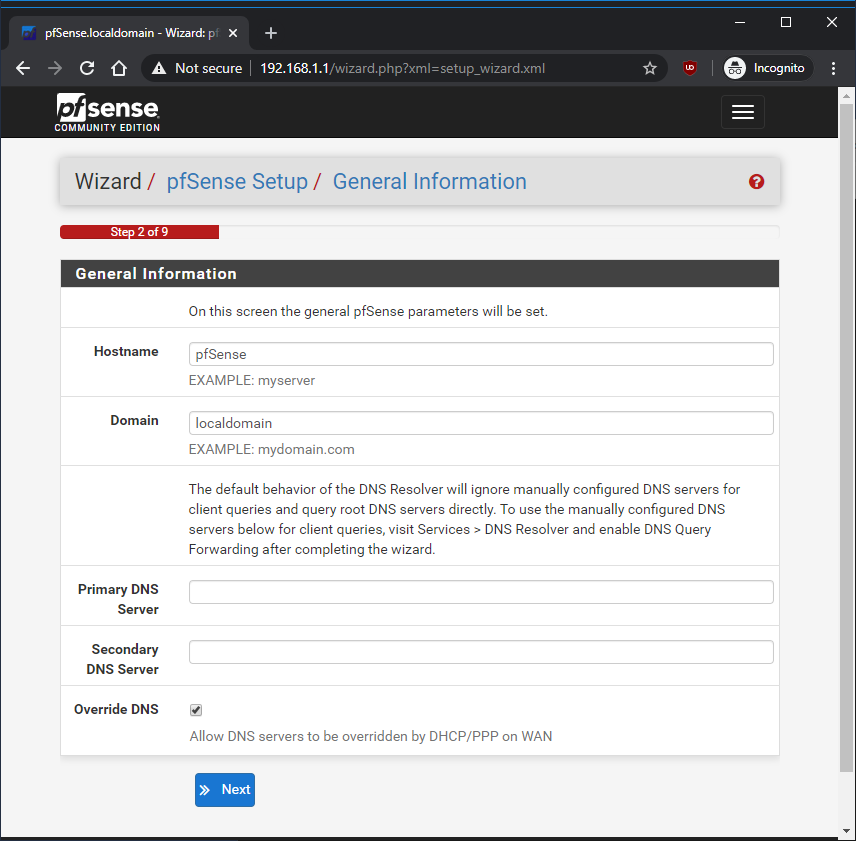Focus the Domain input field
856x842 pixels.
click(481, 423)
